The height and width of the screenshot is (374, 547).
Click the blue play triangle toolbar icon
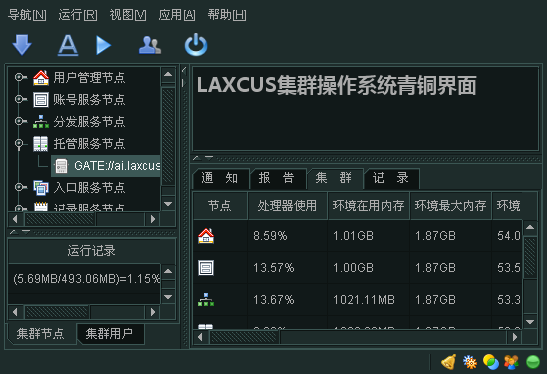coord(103,45)
